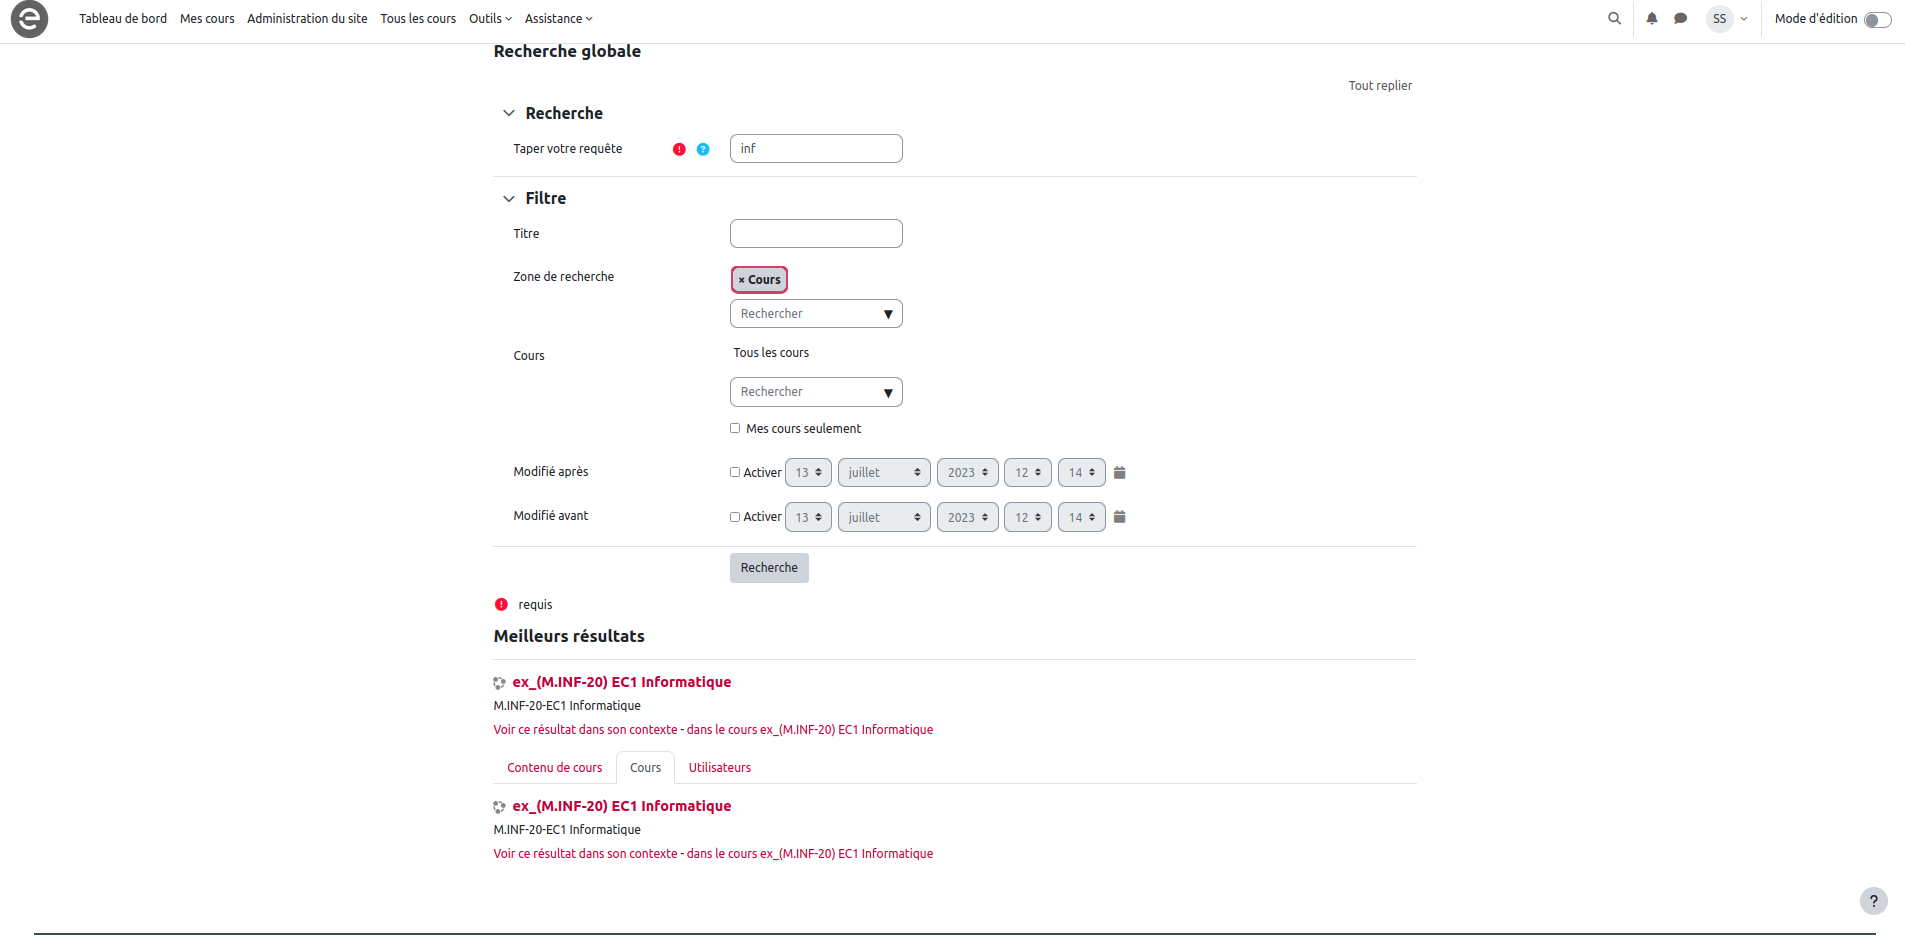The height and width of the screenshot is (935, 1905).
Task: Open the Zone de recherche Rechercher dropdown
Action: coord(815,314)
